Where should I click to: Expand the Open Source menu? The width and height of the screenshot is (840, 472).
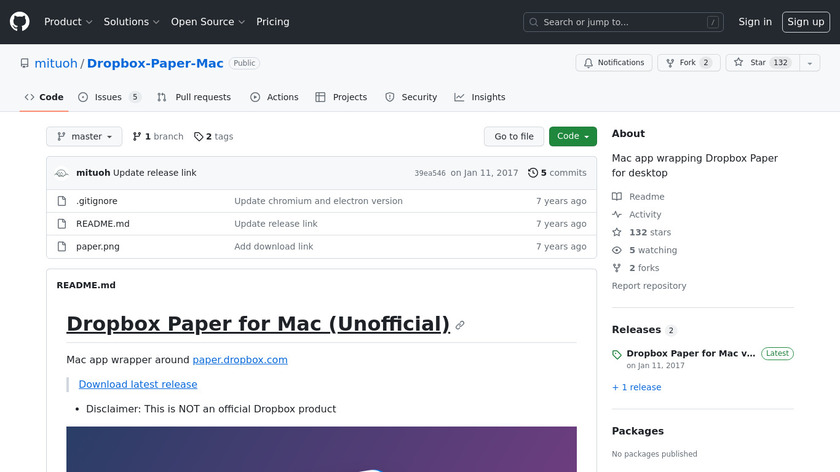pyautogui.click(x=208, y=22)
